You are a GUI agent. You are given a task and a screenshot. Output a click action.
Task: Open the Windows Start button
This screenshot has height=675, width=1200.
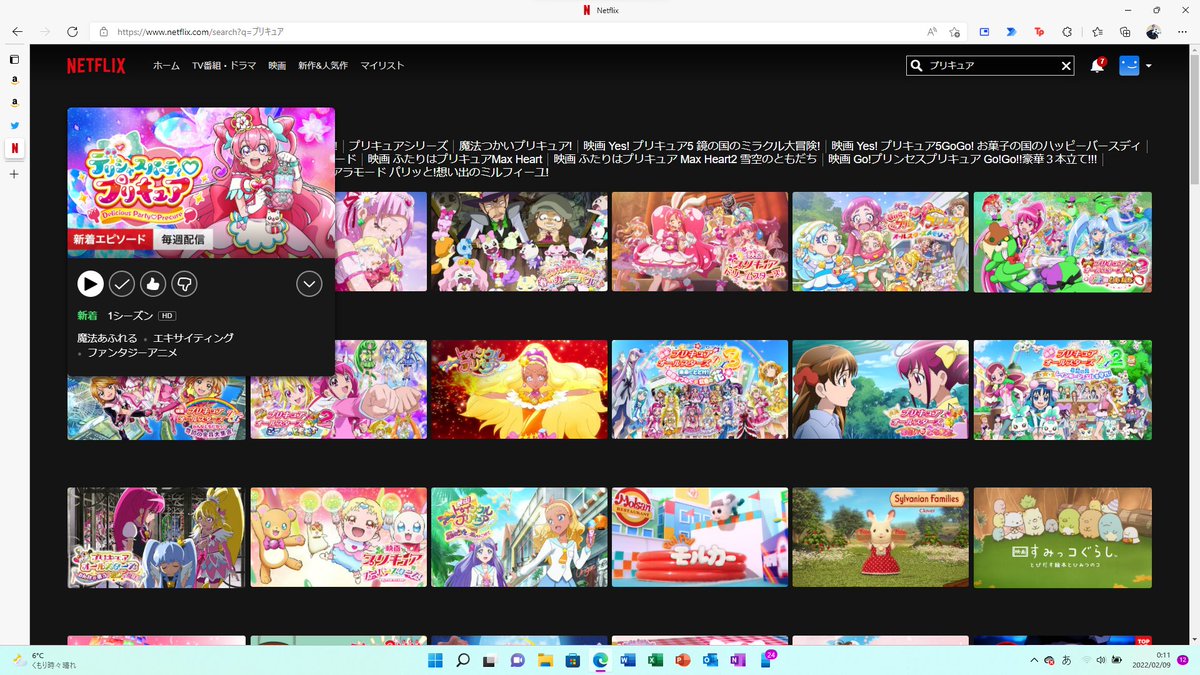point(435,660)
